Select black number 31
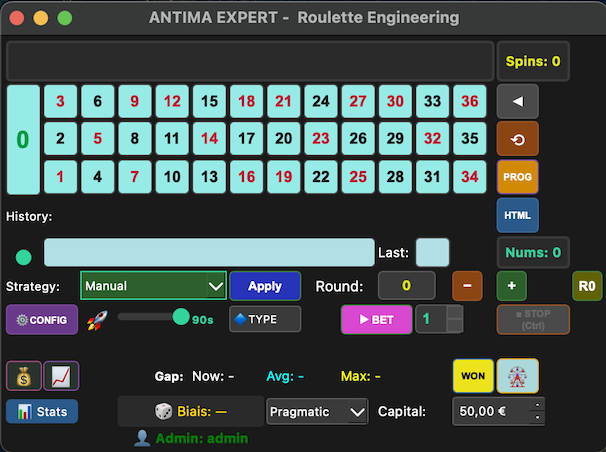 point(432,177)
